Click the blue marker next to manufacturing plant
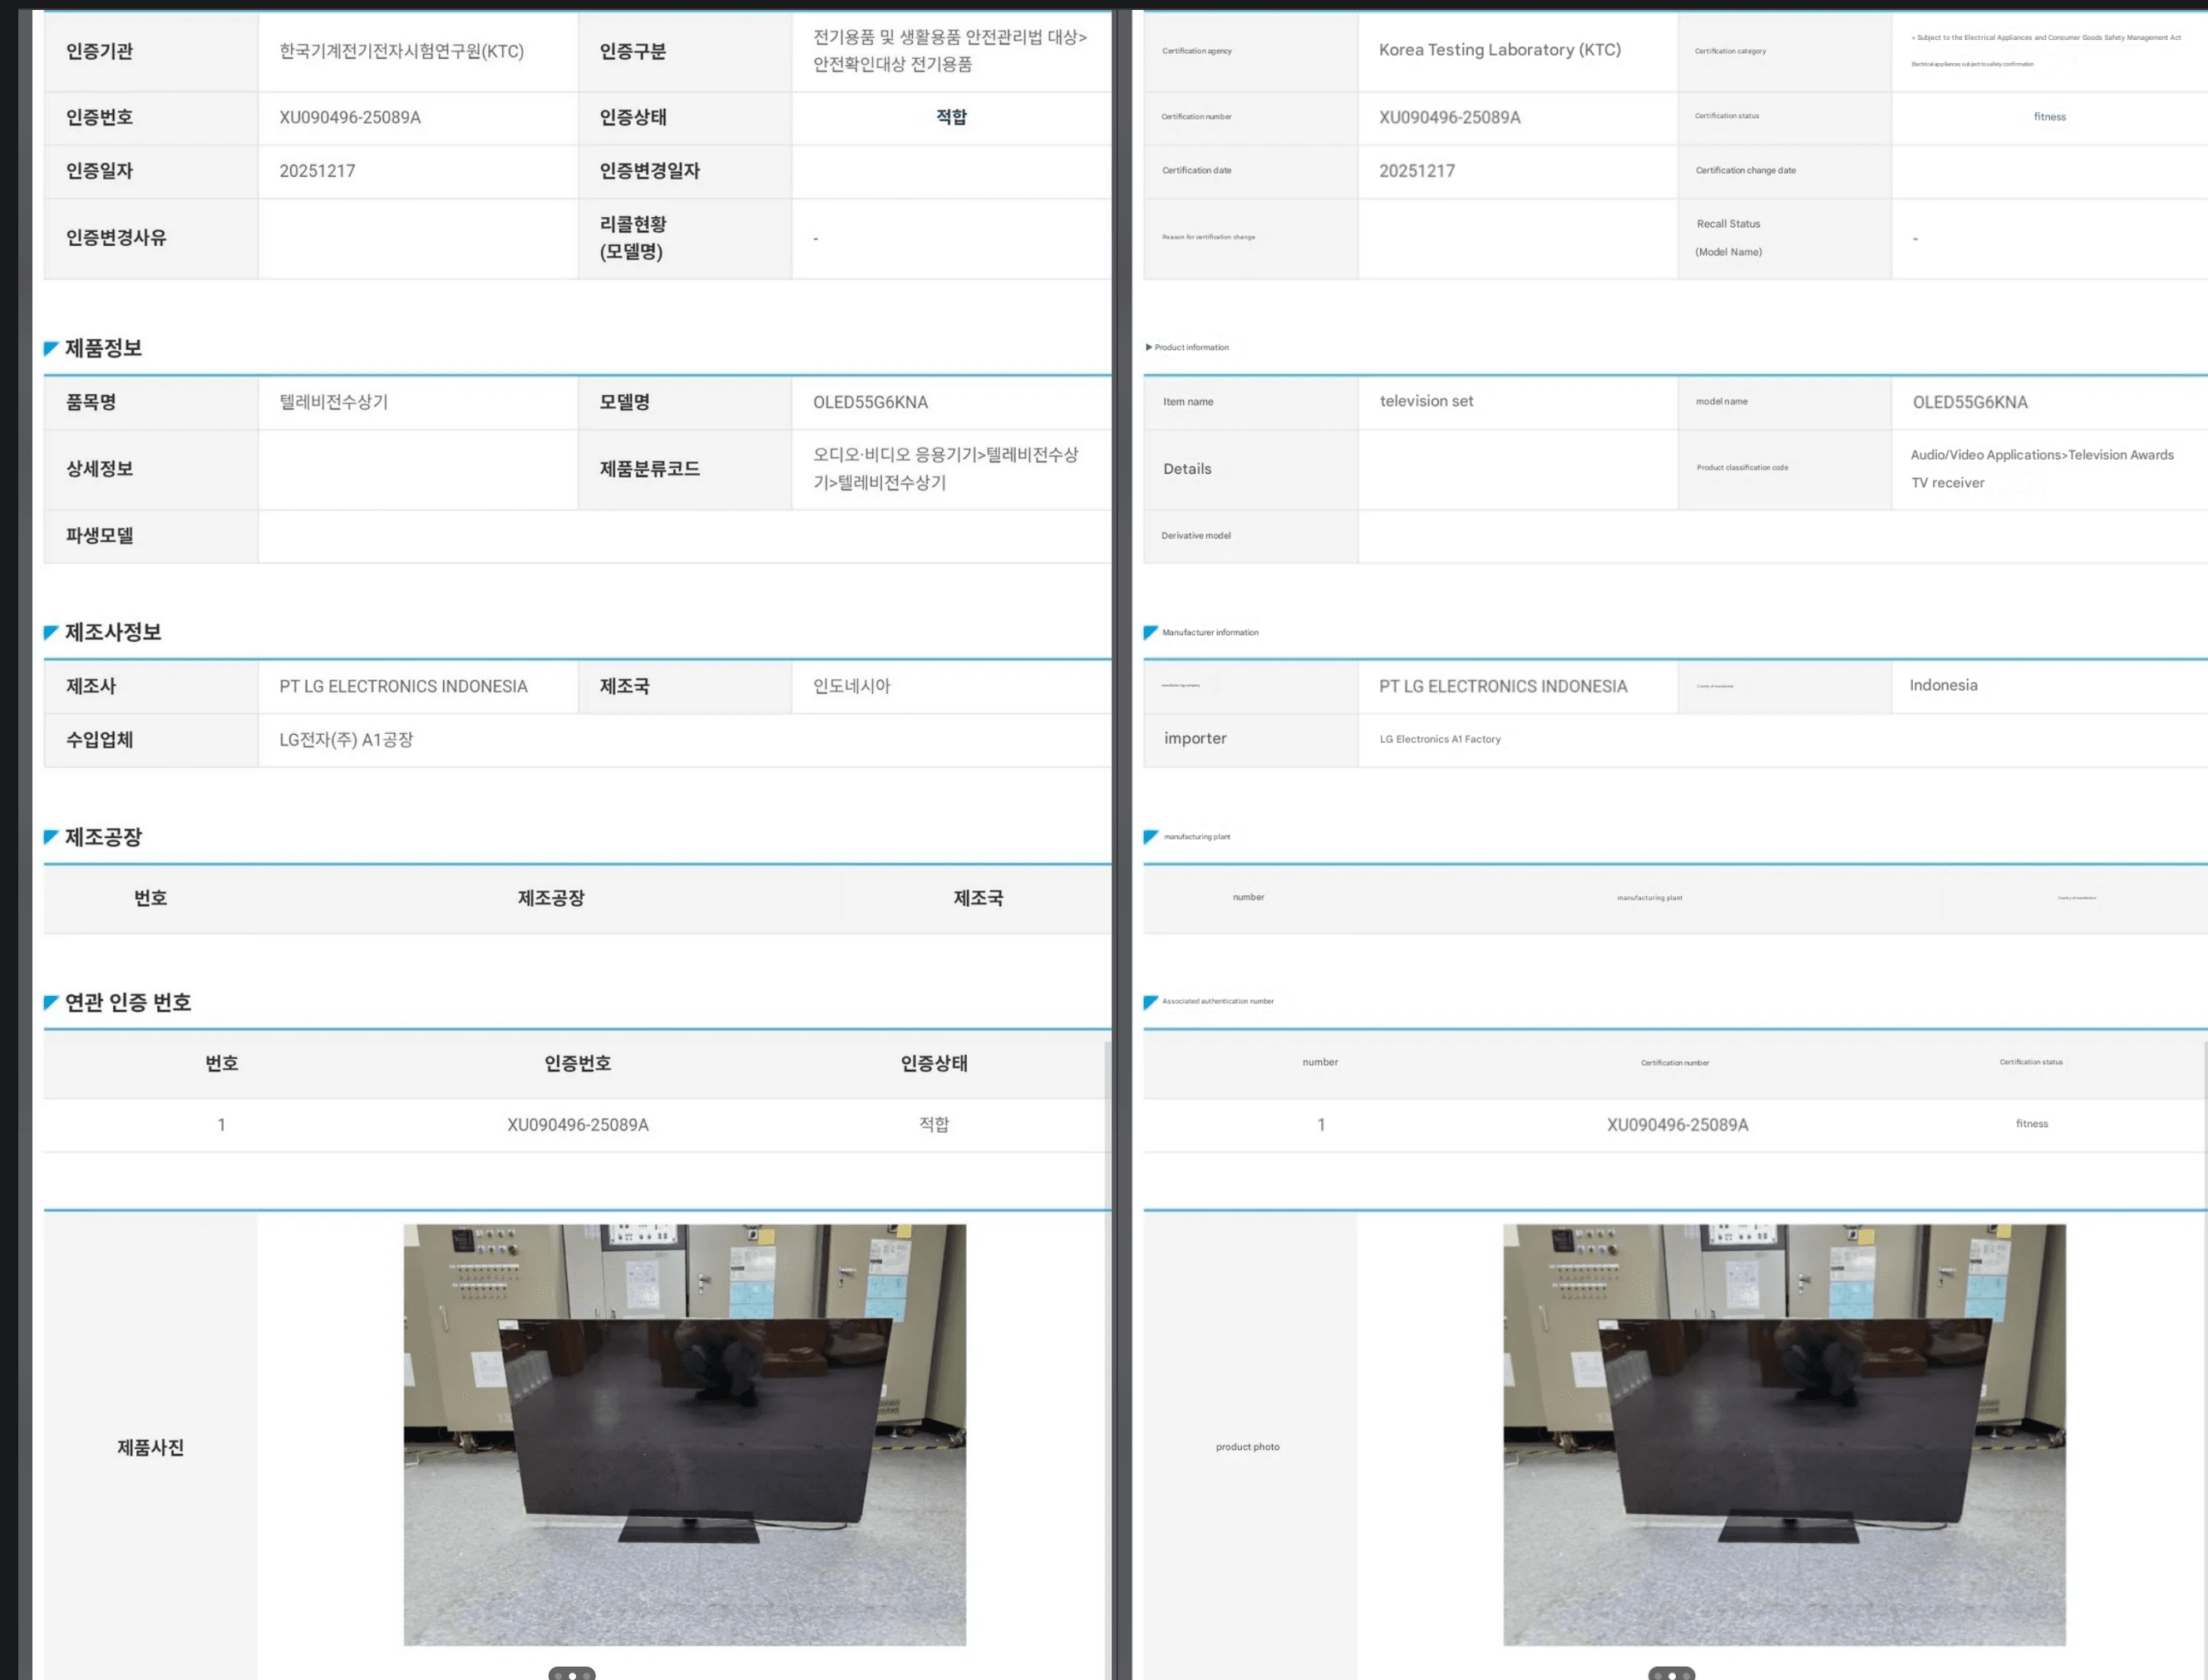 [1149, 837]
